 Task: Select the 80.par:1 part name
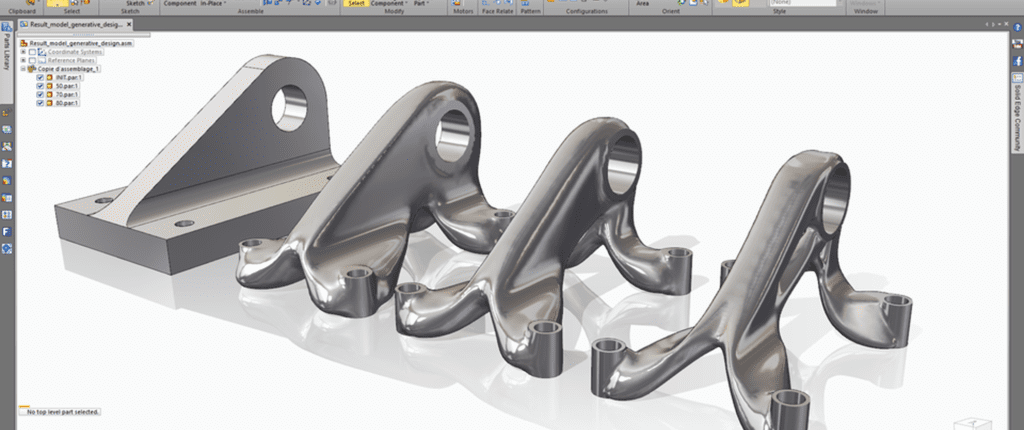pyautogui.click(x=67, y=103)
